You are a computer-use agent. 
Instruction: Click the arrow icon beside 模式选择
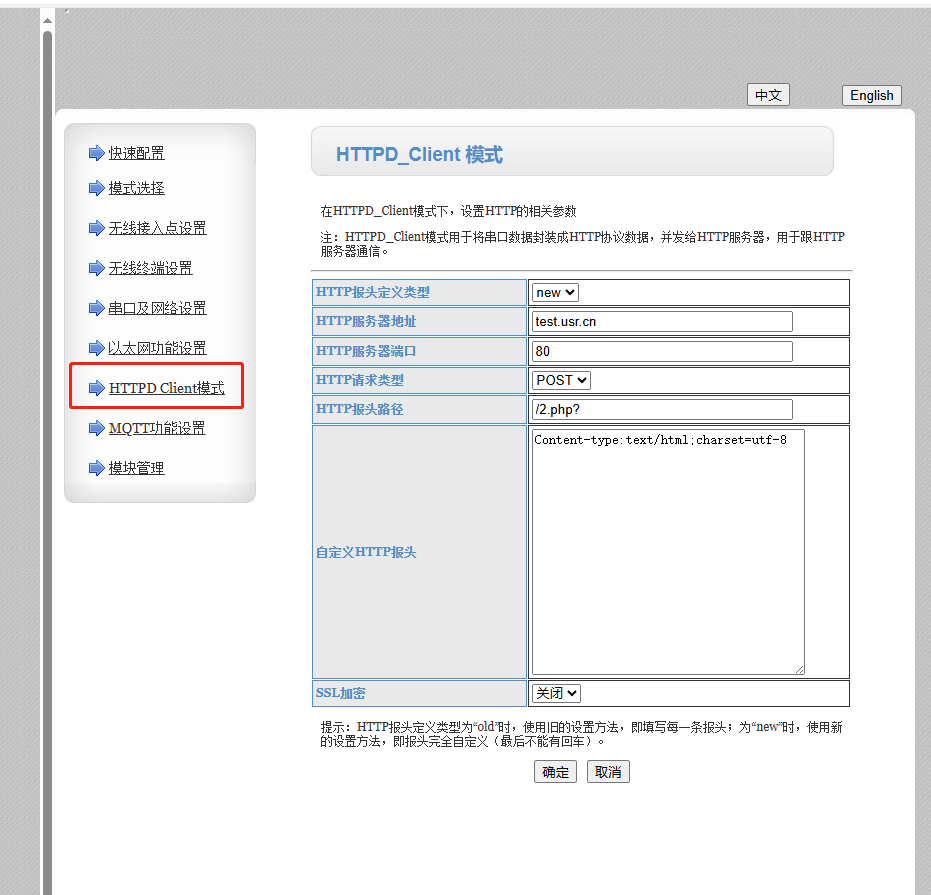click(x=96, y=188)
